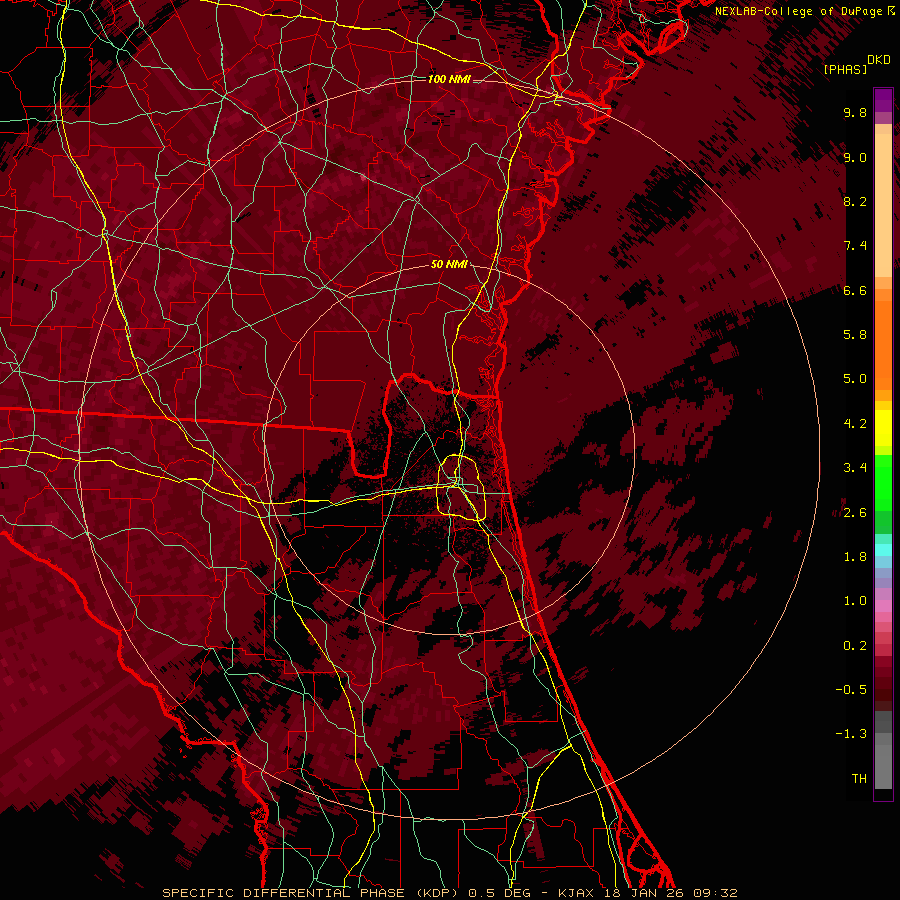Pick the cyan segment of the color bar
The image size is (900, 900).
point(883,550)
